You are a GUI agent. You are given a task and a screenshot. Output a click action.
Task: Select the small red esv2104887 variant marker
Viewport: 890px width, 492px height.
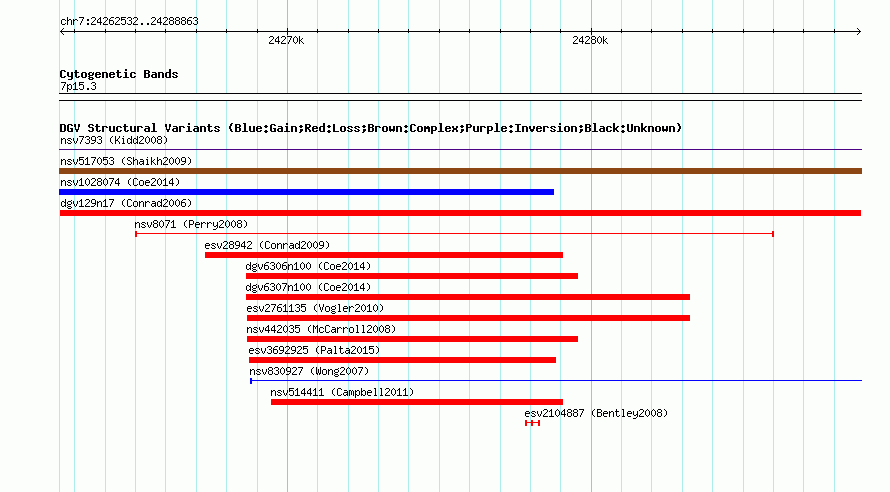point(532,423)
